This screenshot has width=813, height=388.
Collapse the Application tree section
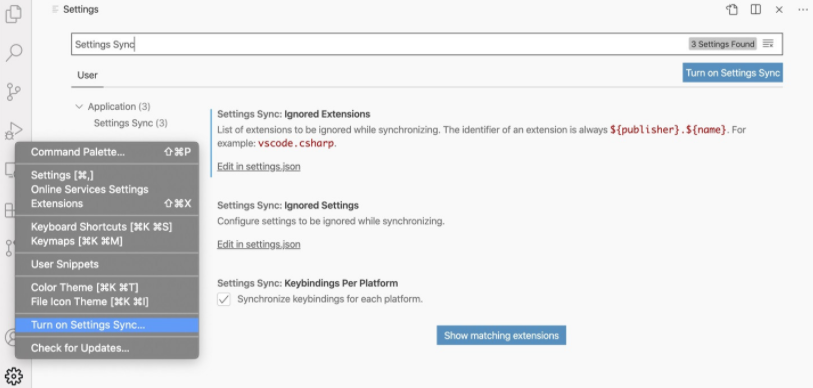point(79,106)
